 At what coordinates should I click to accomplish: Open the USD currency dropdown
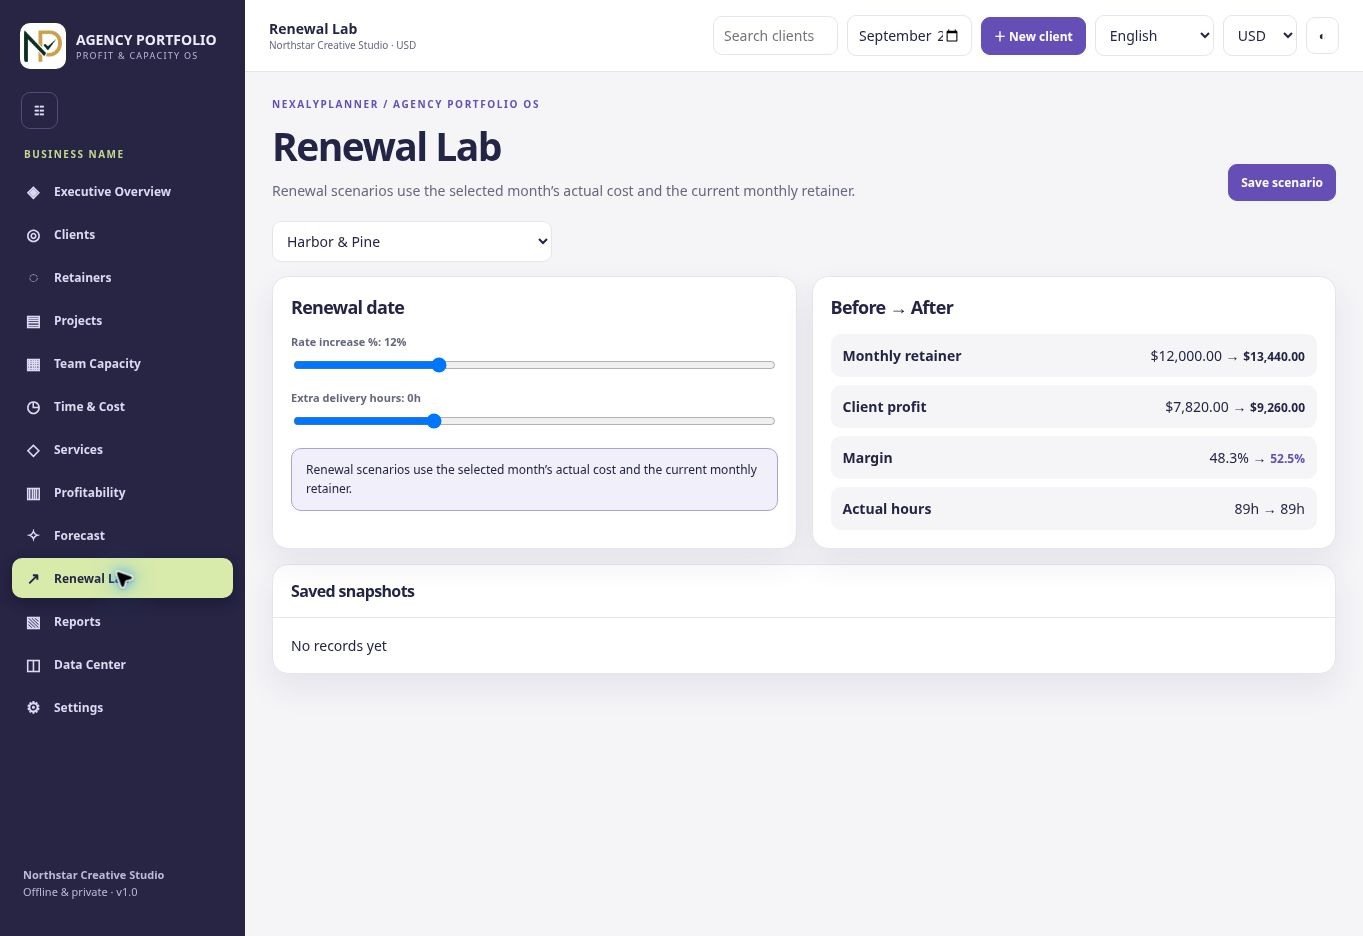click(x=1260, y=36)
